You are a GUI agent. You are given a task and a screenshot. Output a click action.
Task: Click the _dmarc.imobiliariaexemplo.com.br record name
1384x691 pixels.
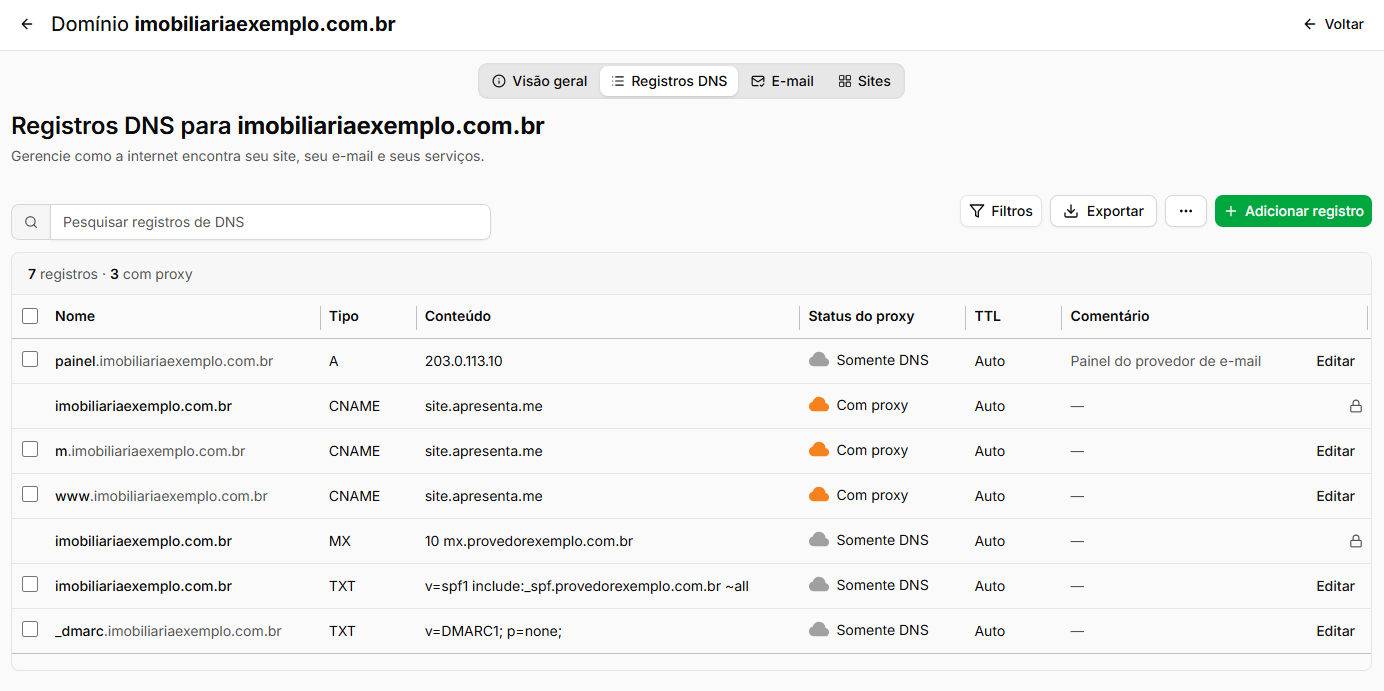pyautogui.click(x=168, y=631)
